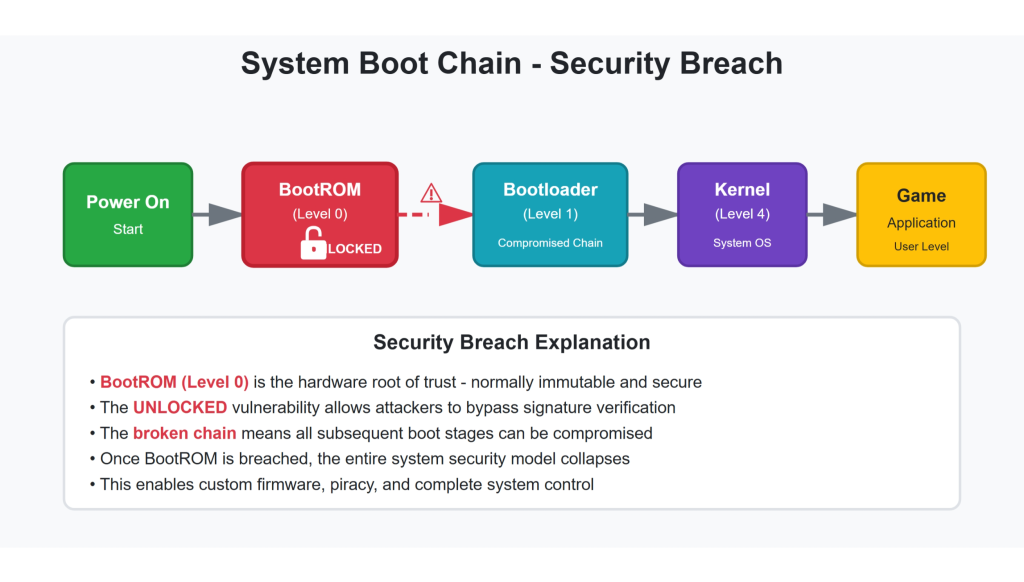Click the red 'BootROM (Level 0)' bullet text
Image resolution: width=1024 pixels, height=582 pixels.
pyautogui.click(x=174, y=381)
